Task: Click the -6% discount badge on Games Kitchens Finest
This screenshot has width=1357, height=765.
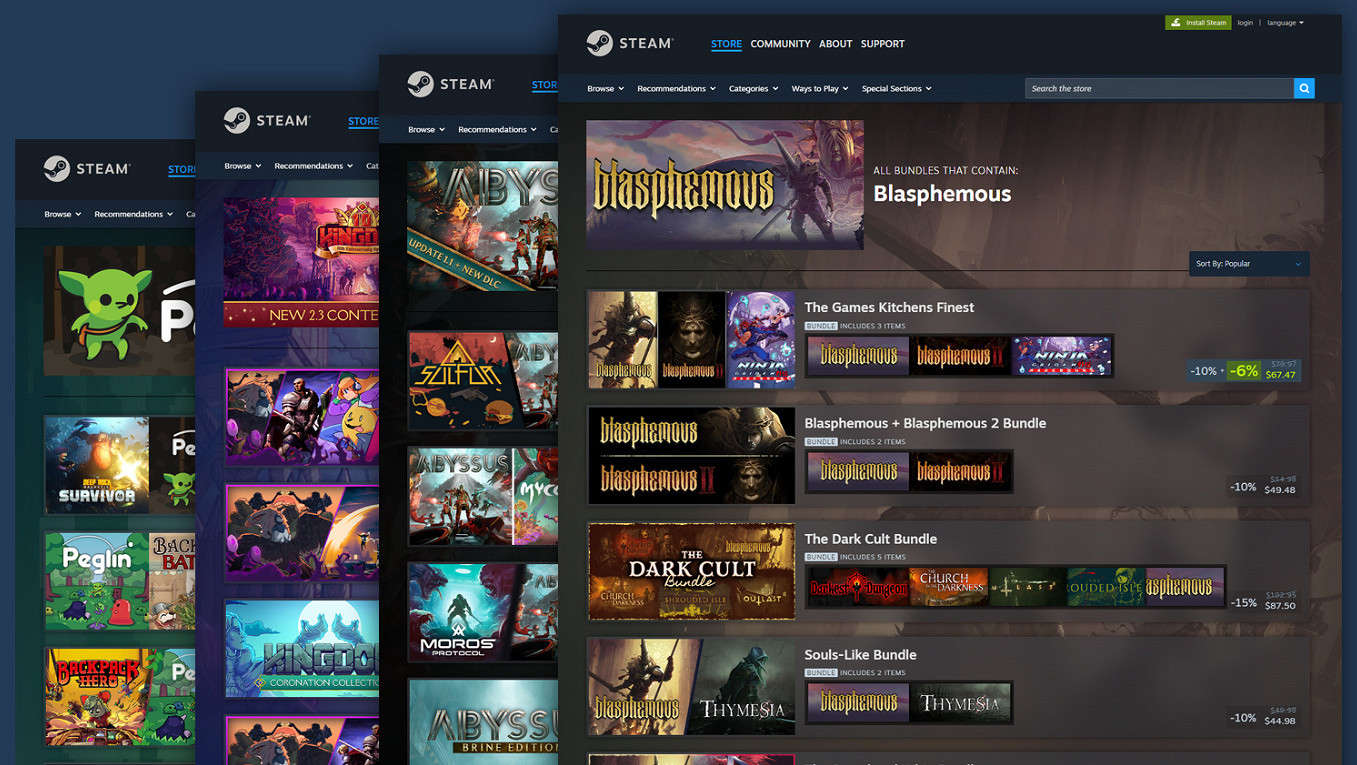Action: (x=1244, y=370)
